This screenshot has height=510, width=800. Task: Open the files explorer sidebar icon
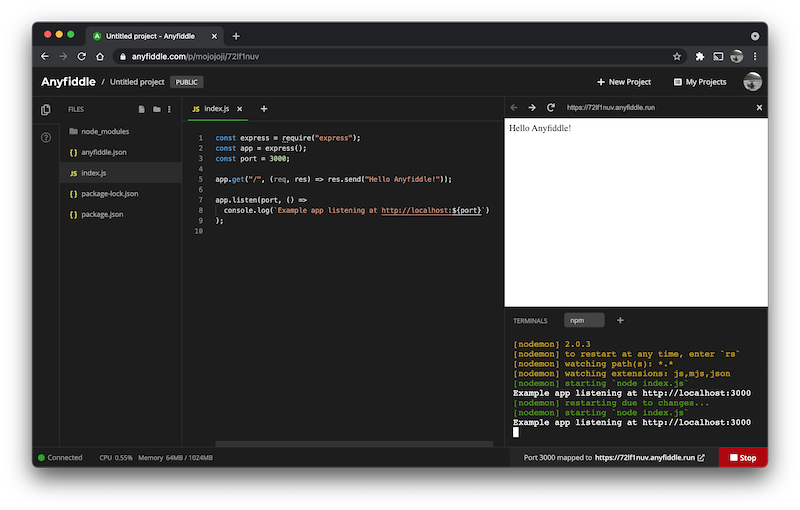tap(45, 109)
